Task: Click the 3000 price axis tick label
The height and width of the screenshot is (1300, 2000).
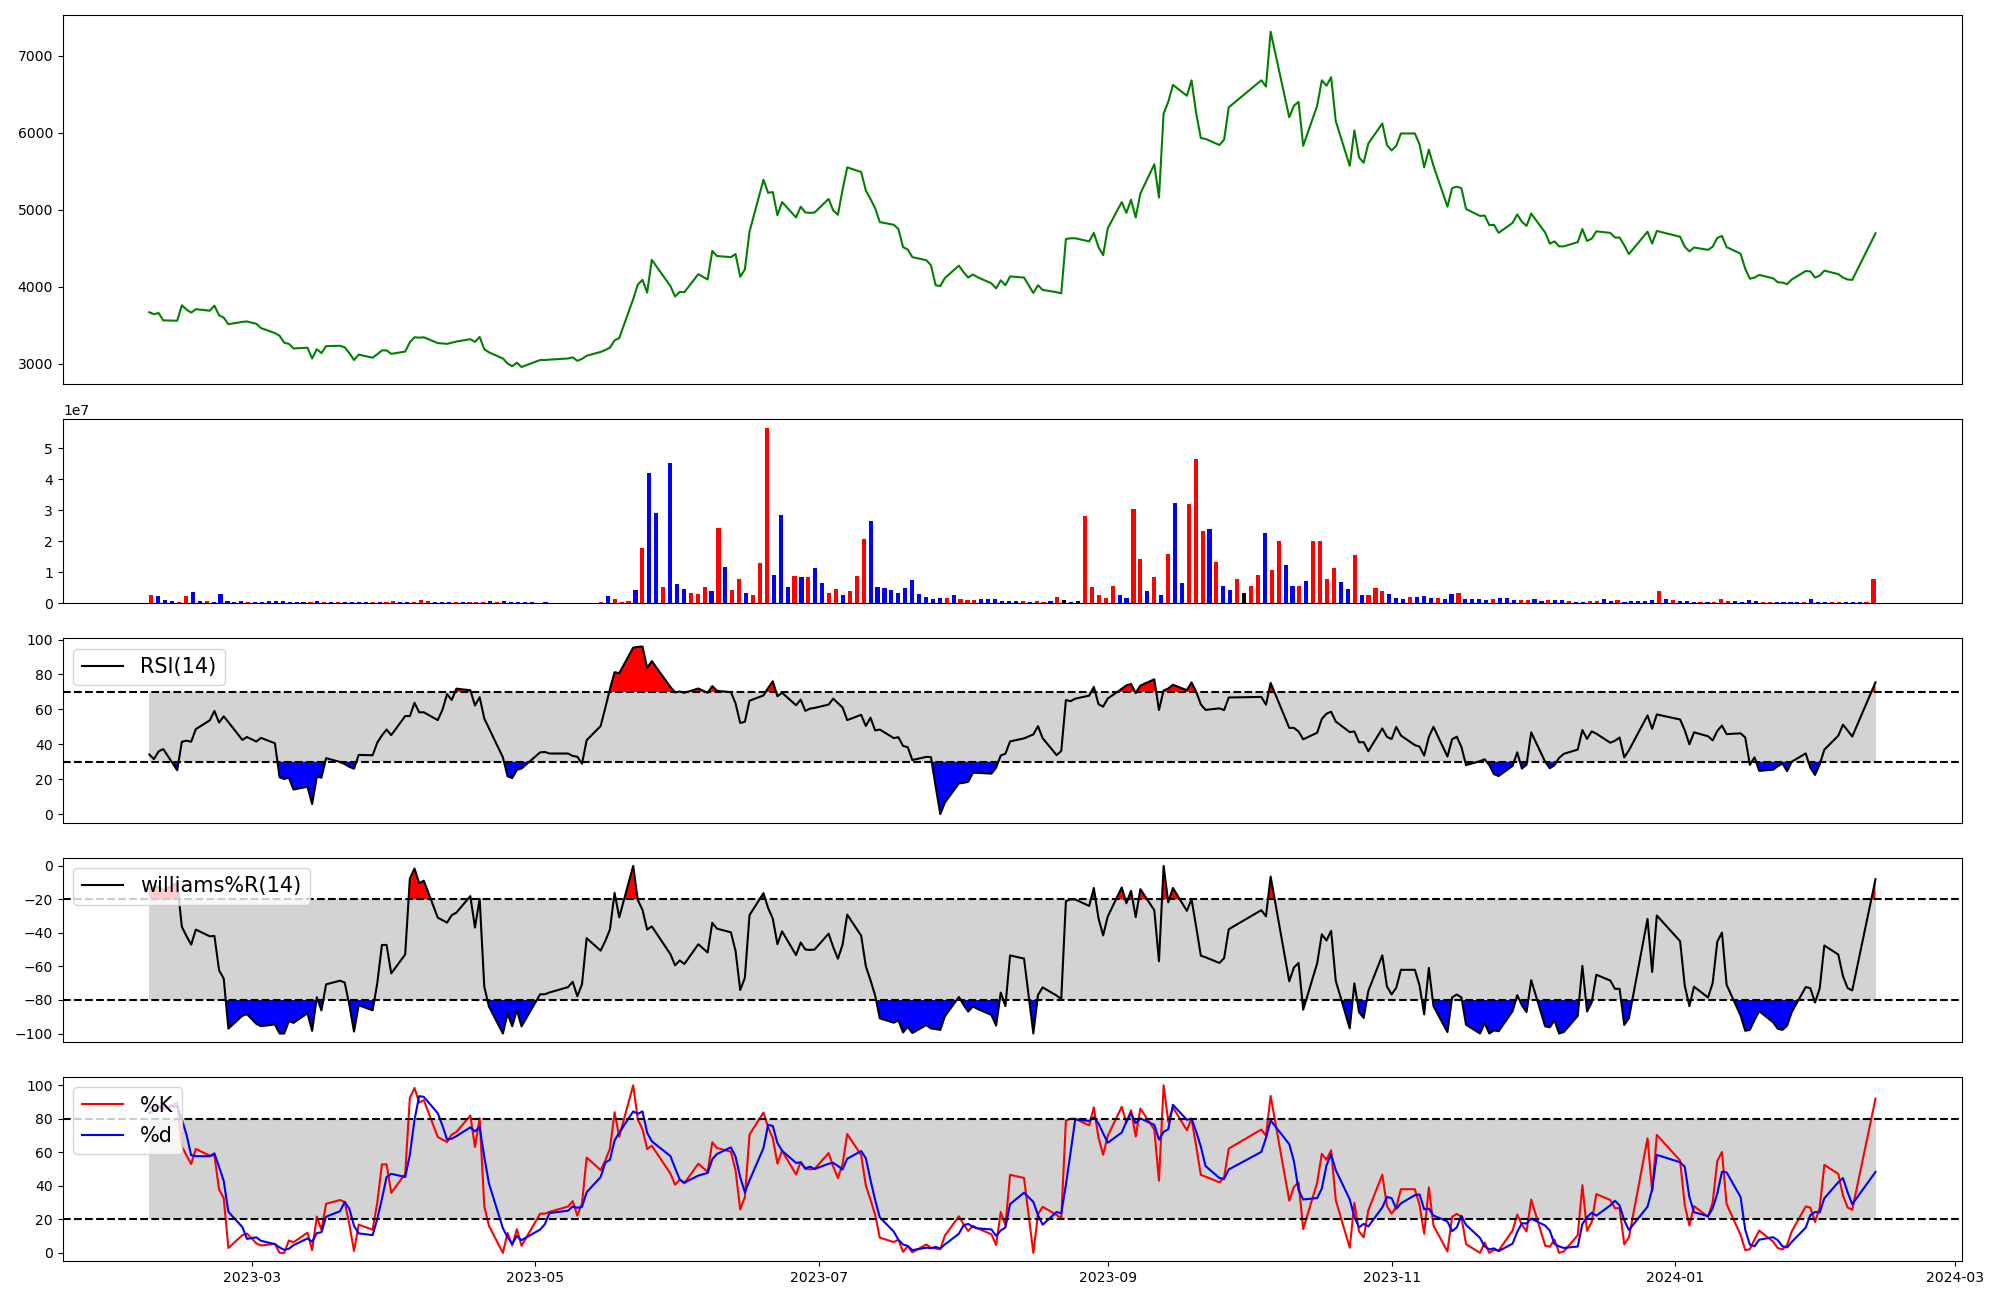Action: [37, 365]
